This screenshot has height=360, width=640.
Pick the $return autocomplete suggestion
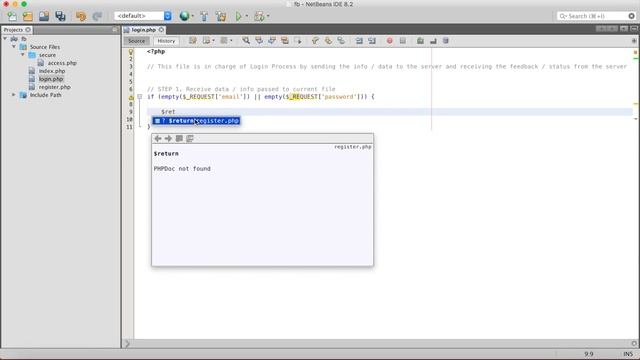(x=196, y=121)
